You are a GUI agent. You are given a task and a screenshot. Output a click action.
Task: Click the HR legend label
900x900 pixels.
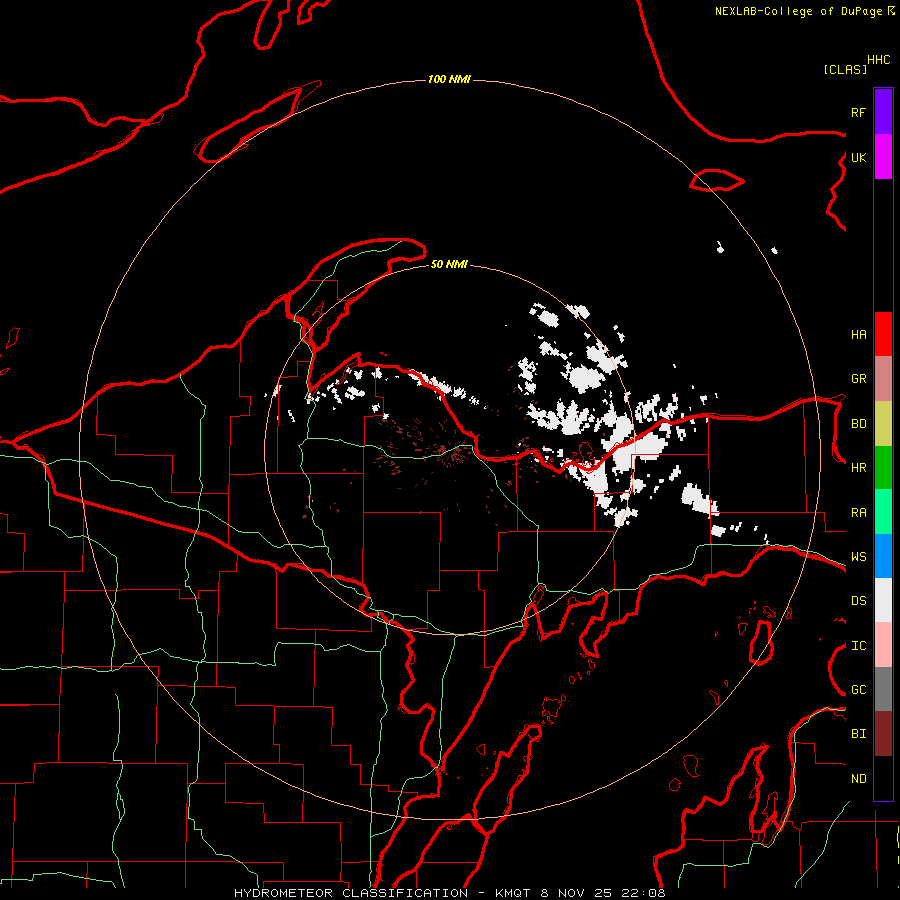tap(858, 468)
